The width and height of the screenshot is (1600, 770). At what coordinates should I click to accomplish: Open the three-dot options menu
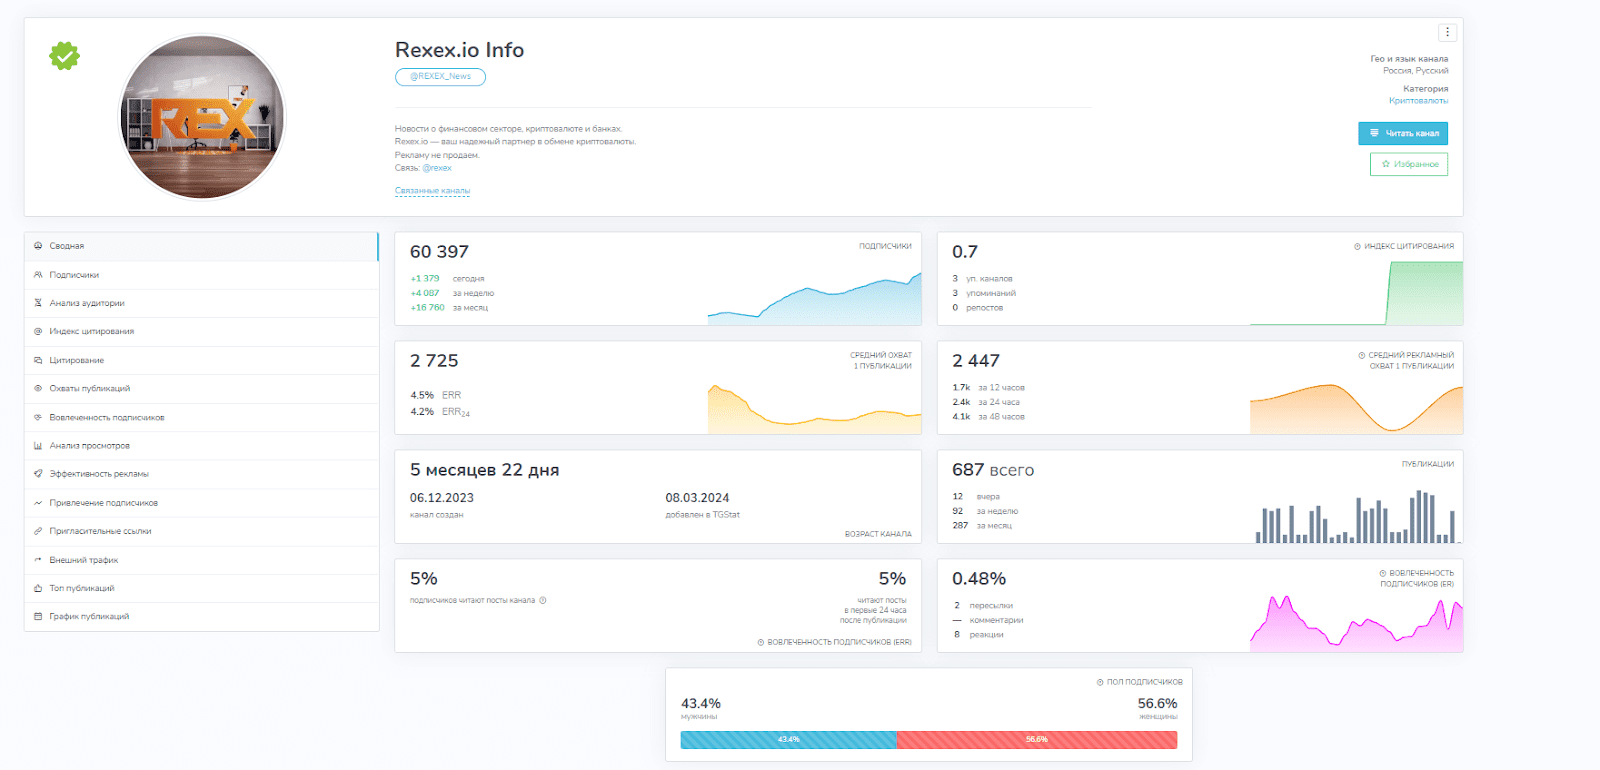pos(1447,32)
